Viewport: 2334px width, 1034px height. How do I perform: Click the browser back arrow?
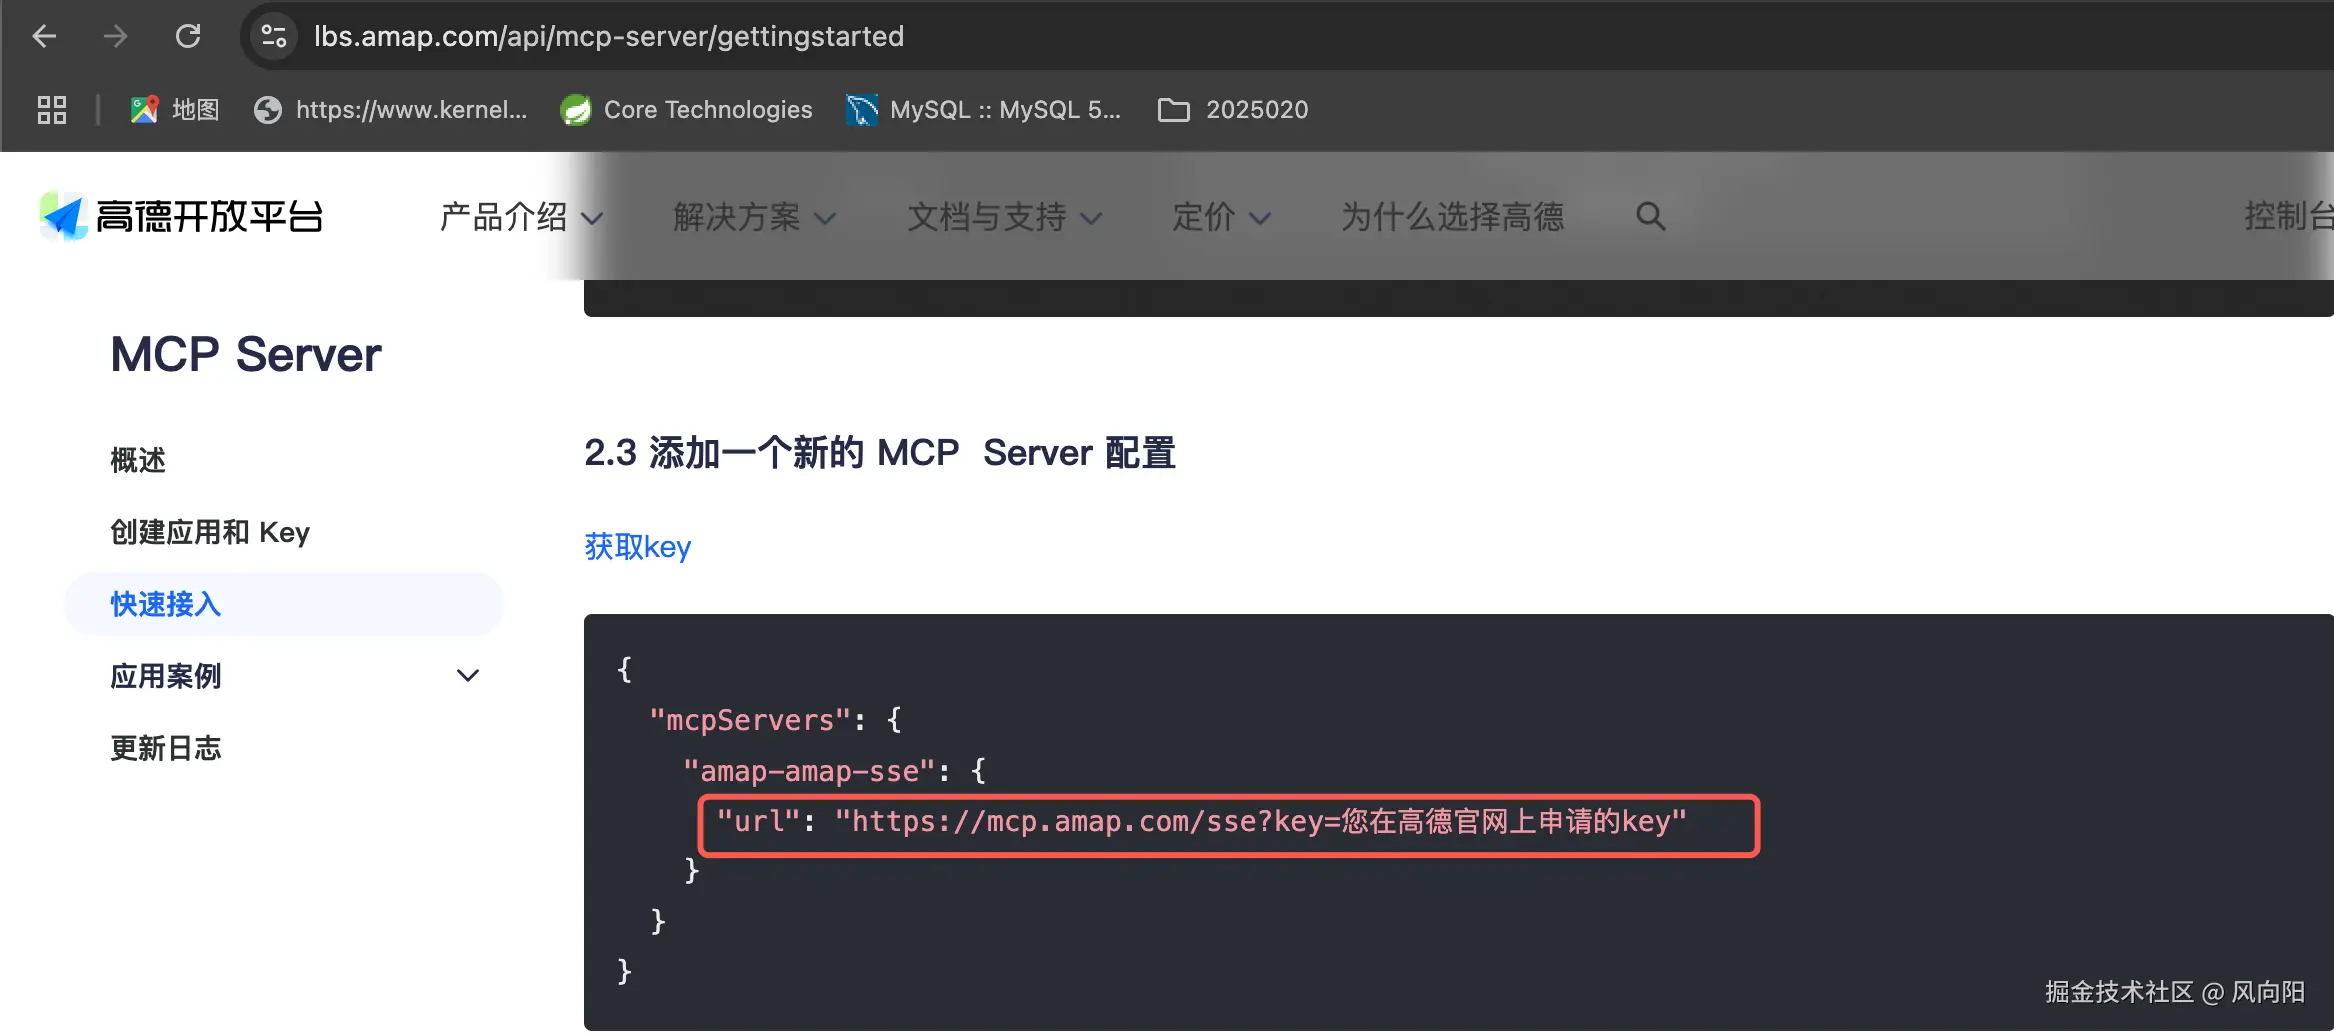(44, 37)
